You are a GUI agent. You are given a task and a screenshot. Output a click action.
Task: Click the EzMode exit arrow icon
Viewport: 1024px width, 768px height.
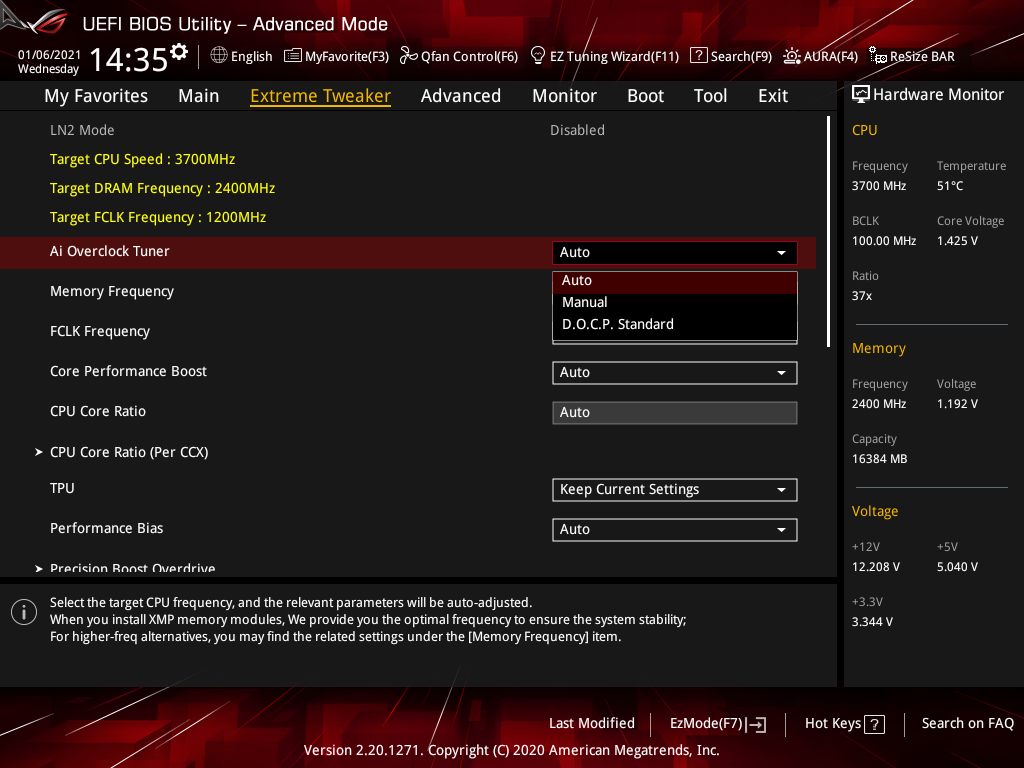(756, 724)
